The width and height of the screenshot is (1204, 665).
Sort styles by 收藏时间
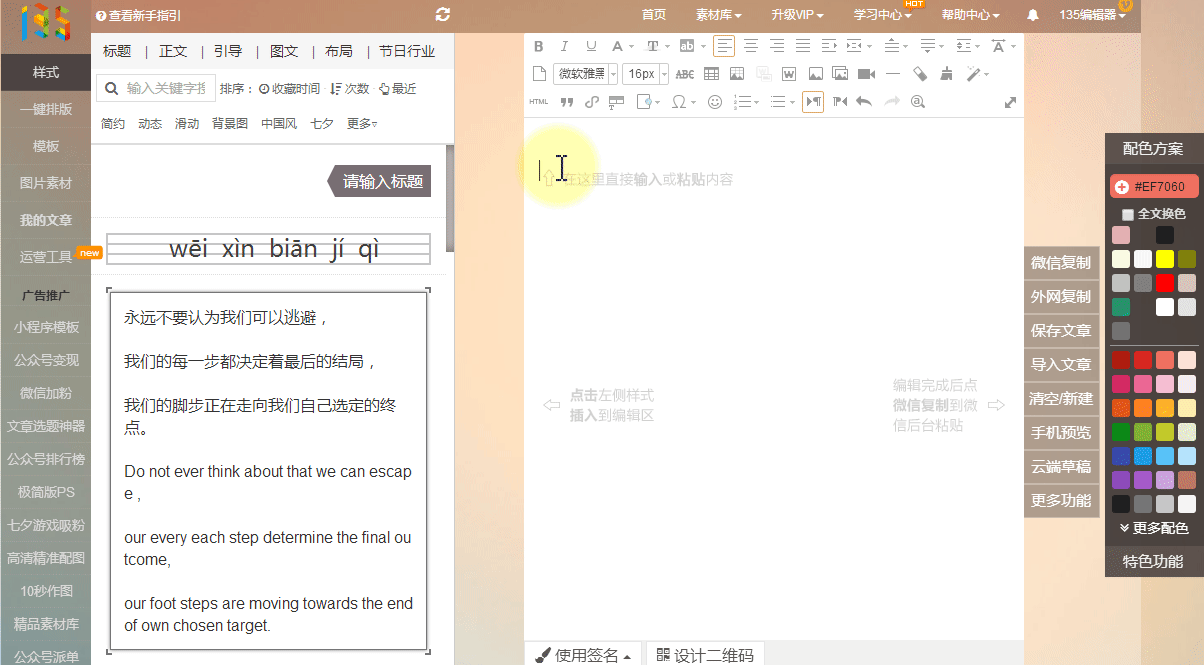click(289, 89)
